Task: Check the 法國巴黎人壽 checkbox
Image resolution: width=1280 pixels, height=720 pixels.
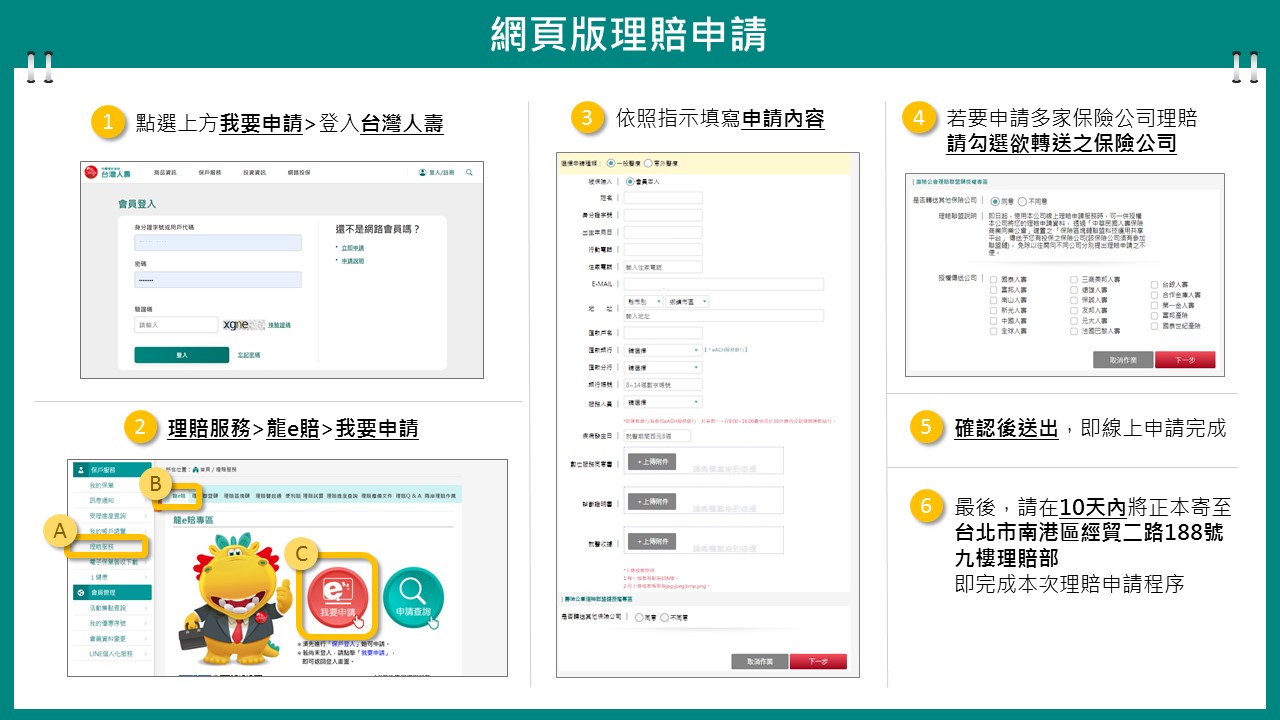Action: point(1074,331)
